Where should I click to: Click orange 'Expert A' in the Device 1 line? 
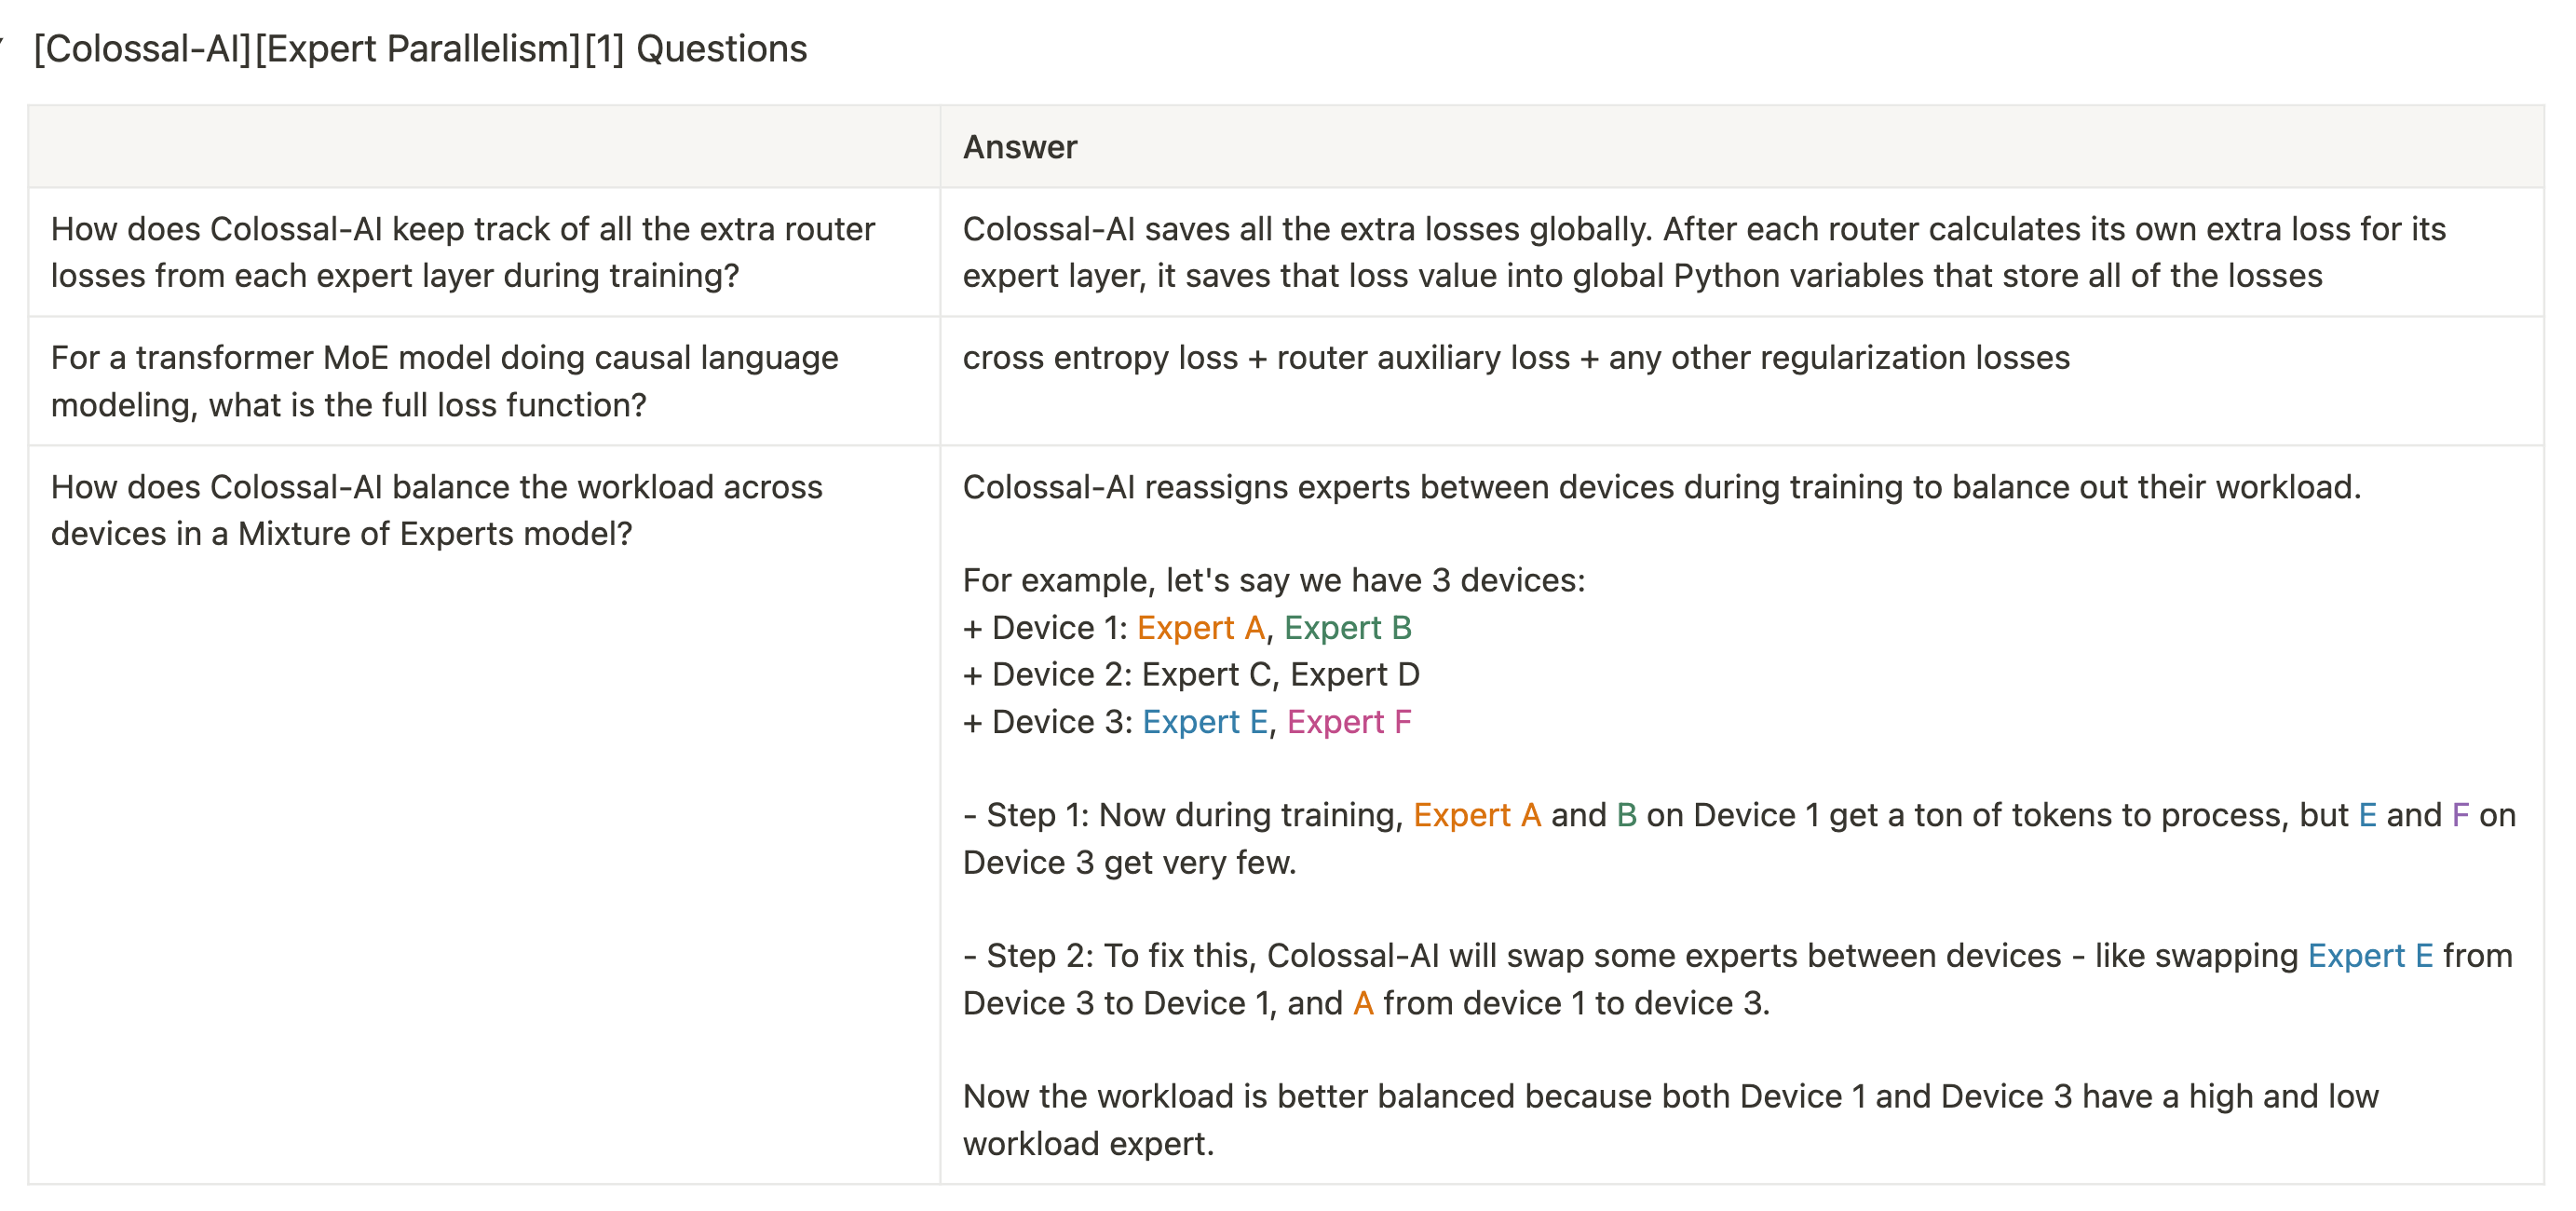click(x=1201, y=628)
